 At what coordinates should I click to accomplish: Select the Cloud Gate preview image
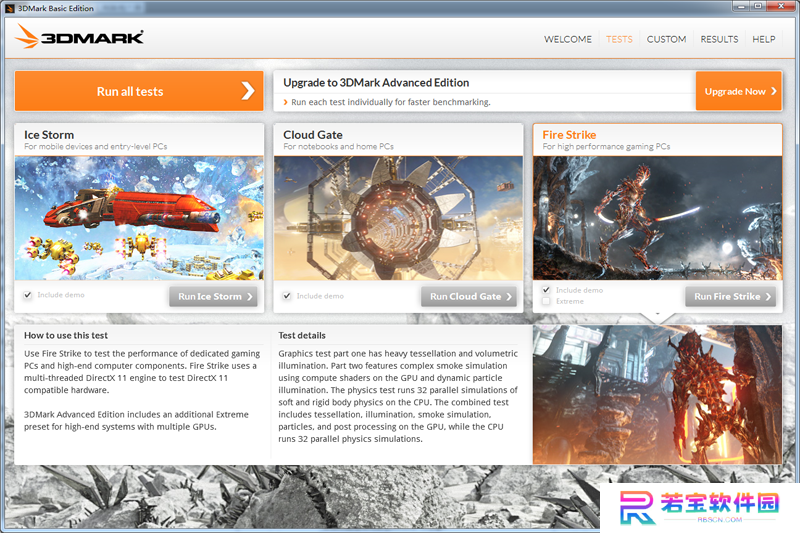click(398, 218)
